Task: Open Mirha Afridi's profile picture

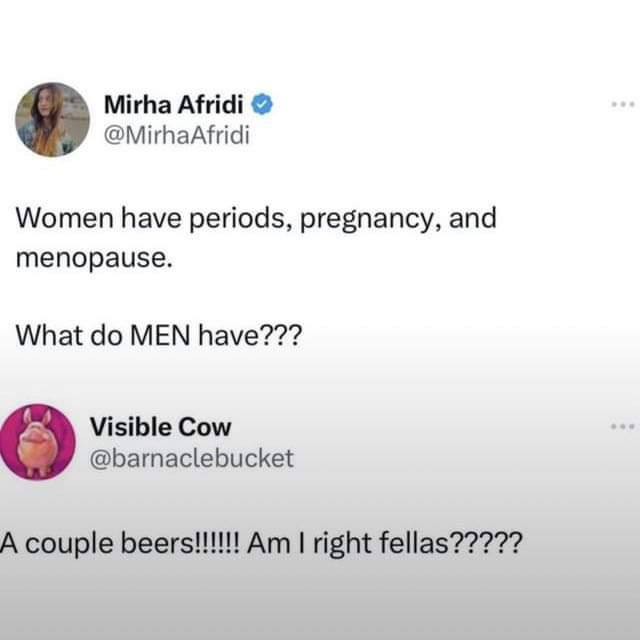Action: (x=52, y=119)
